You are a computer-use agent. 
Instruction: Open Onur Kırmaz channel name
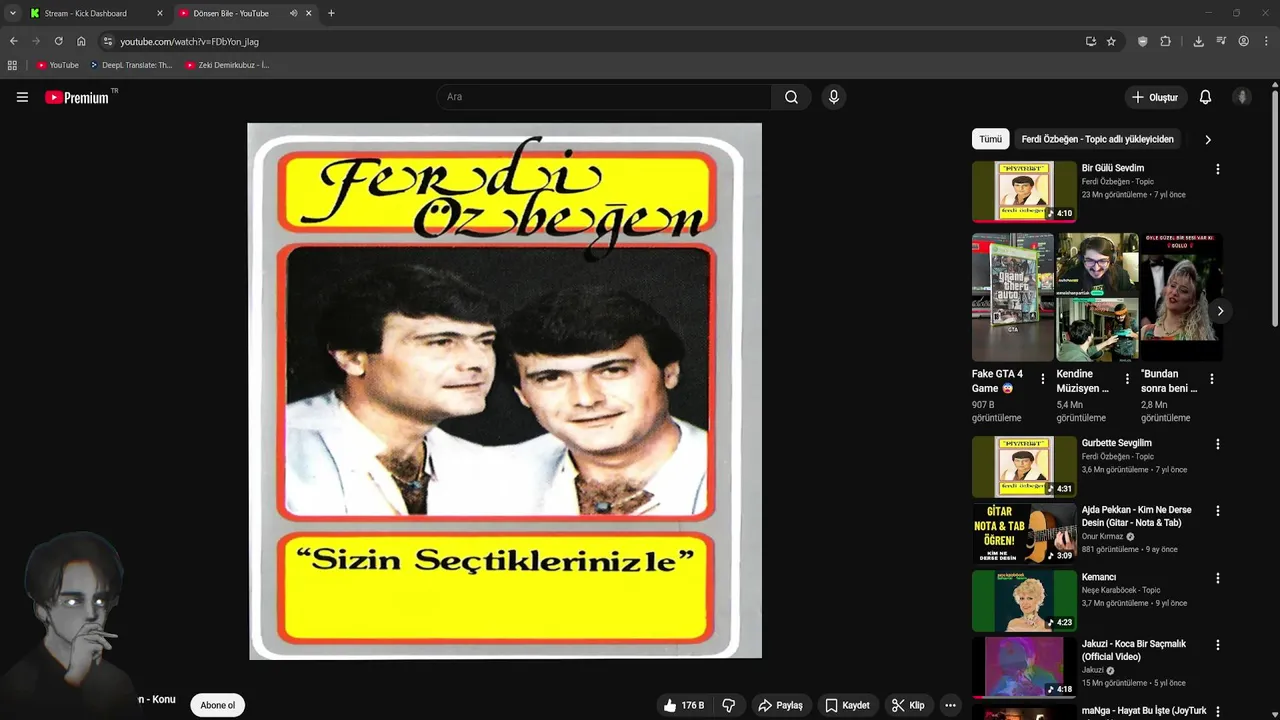pos(1103,536)
